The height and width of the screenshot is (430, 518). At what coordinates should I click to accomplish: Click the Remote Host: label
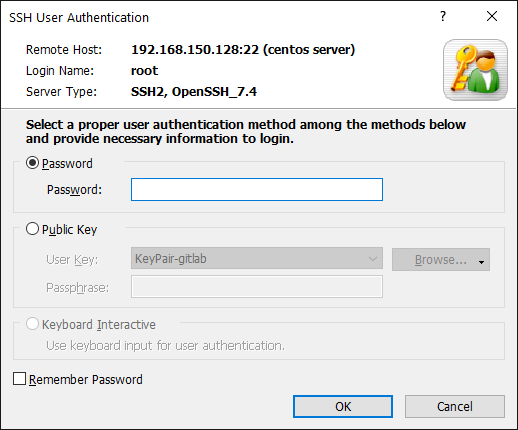64,50
